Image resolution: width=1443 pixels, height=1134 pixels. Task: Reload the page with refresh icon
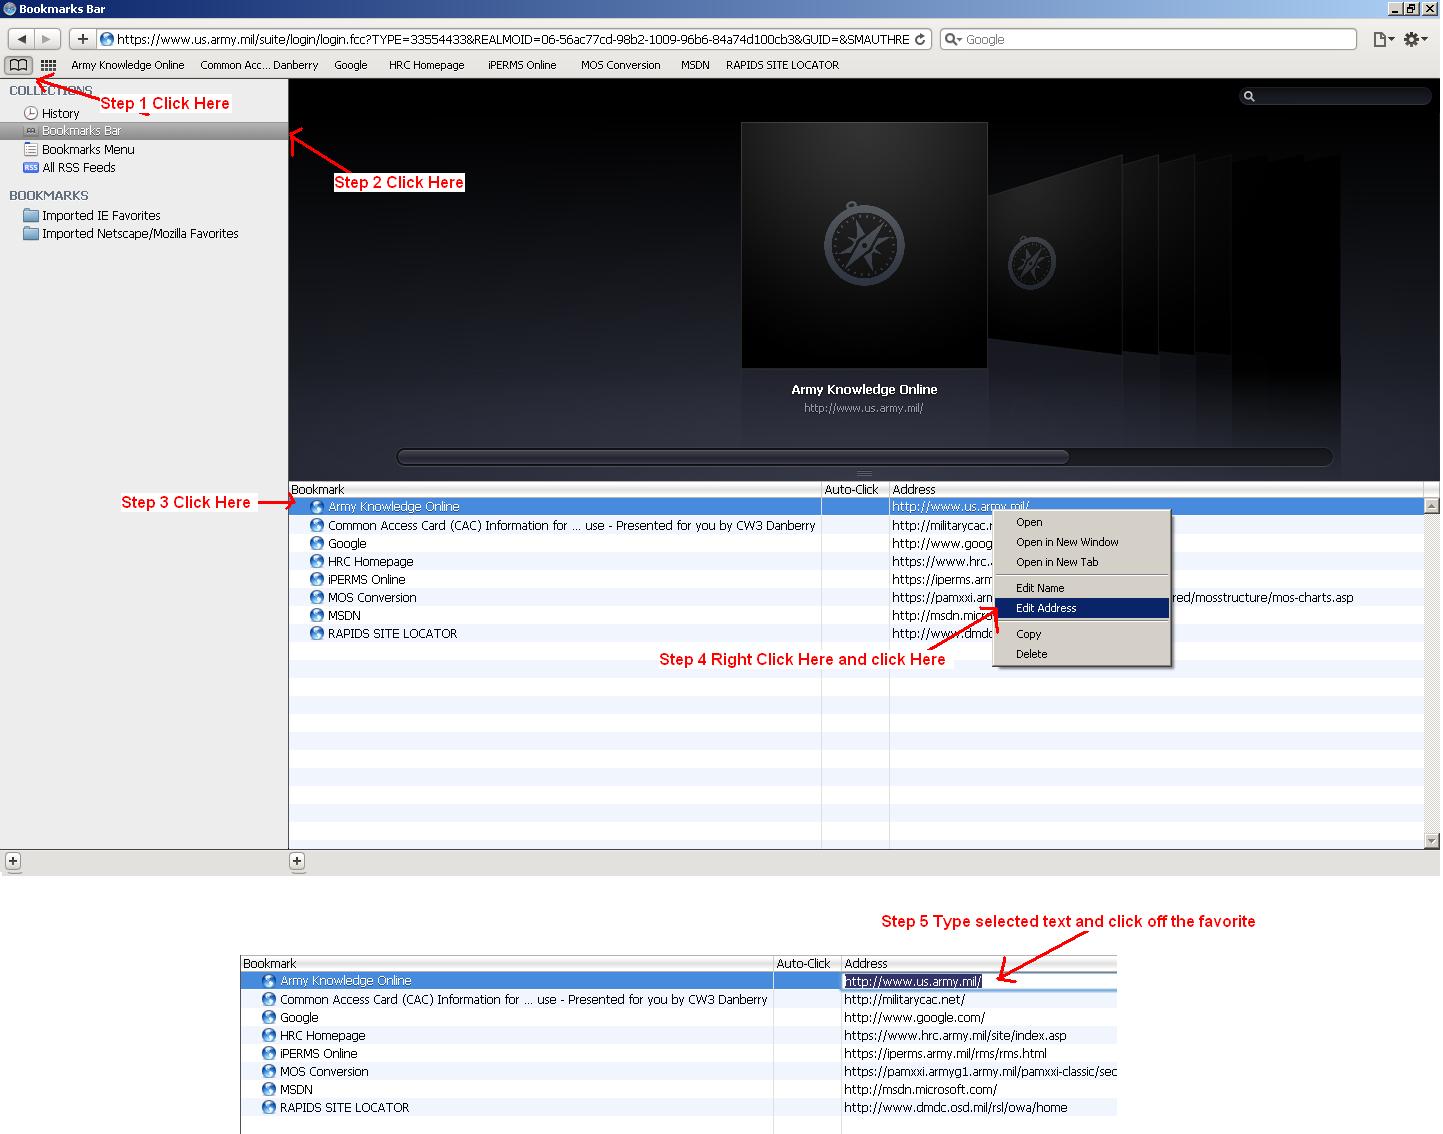click(x=919, y=39)
